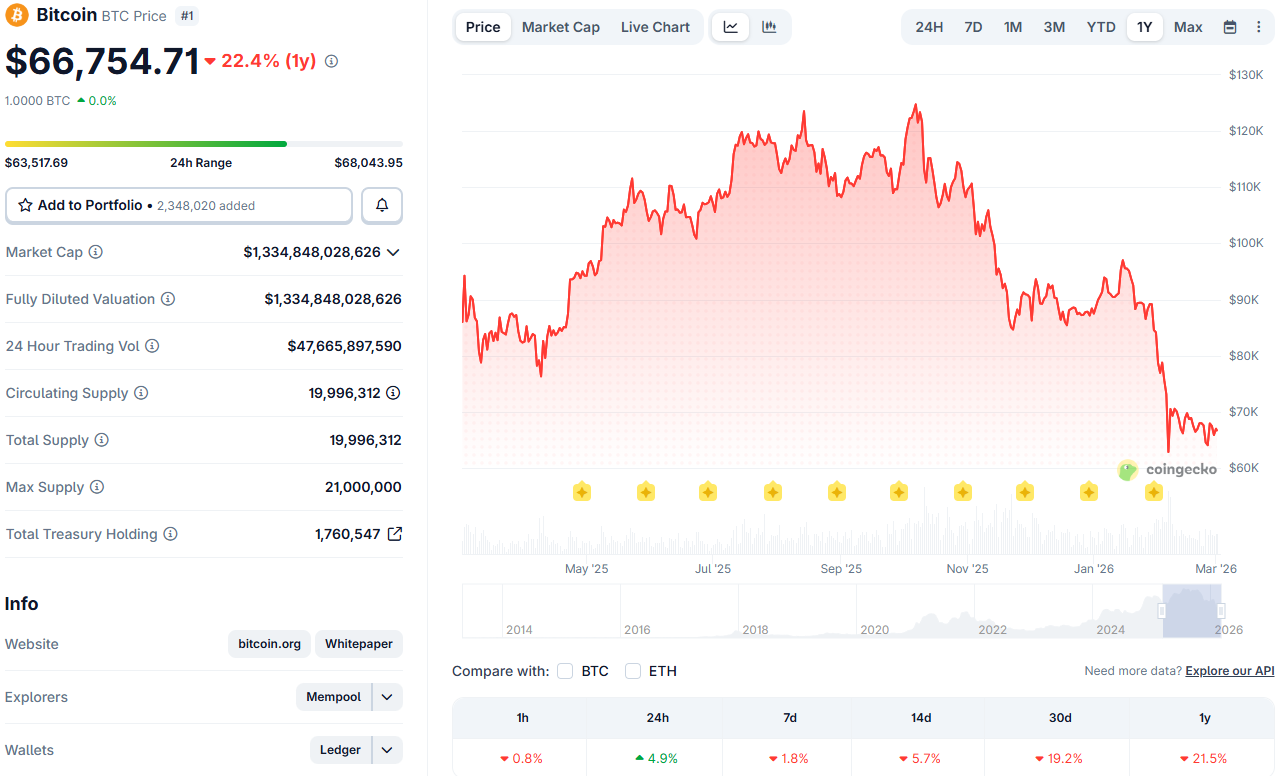Open the chart's three-dot options menu
Viewport: 1279px width, 776px height.
[x=1258, y=27]
